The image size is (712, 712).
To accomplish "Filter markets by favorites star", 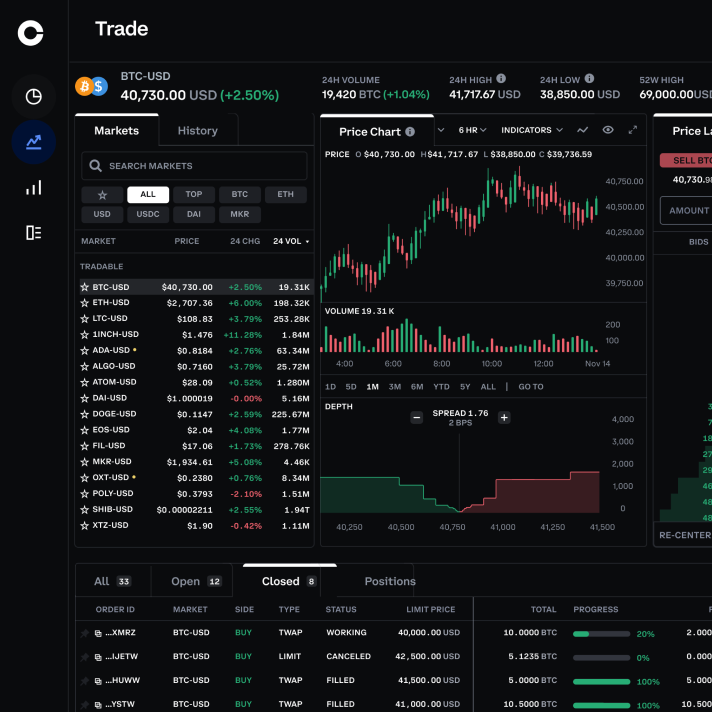I will point(102,195).
